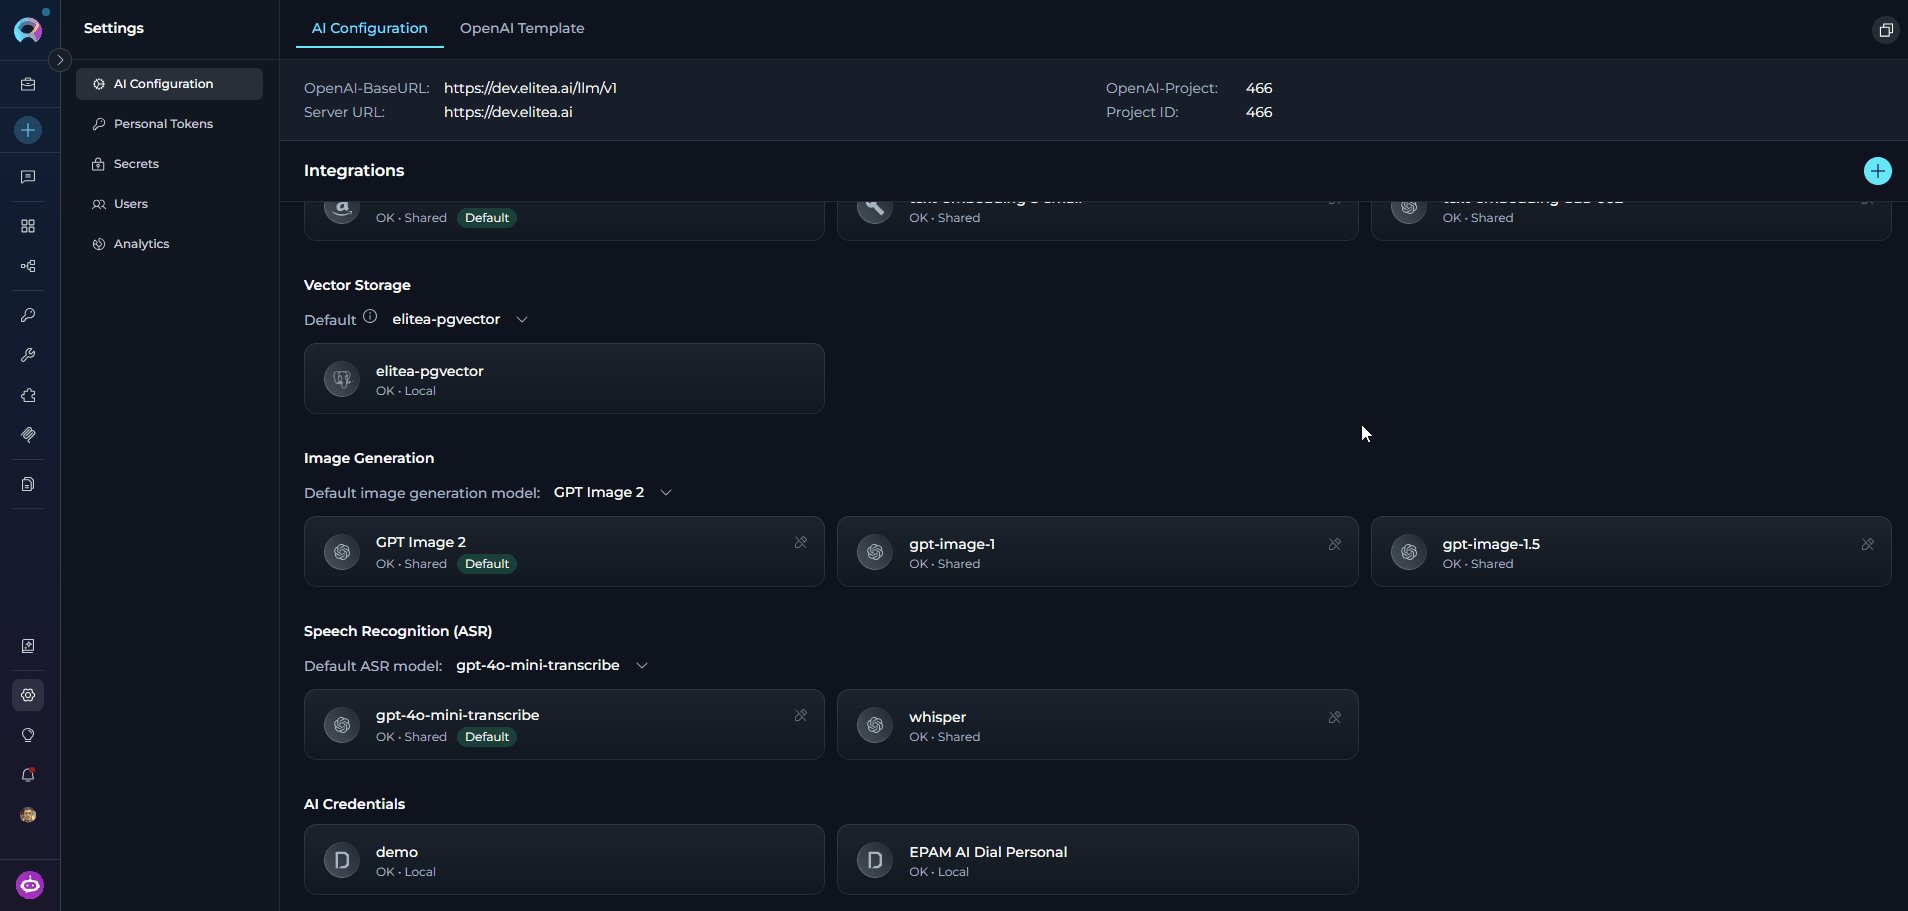Viewport: 1908px width, 911px height.
Task: Open Users in the Settings sidebar
Action: 169,204
